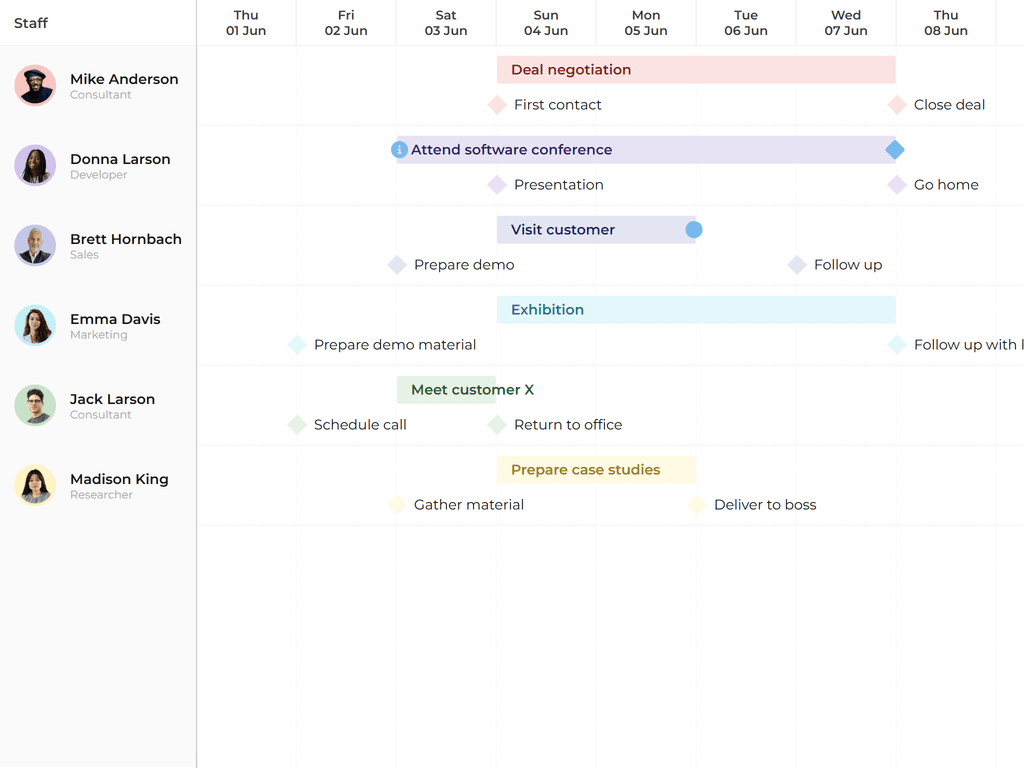Select the Prepare case studies event
1024x768 pixels.
pos(596,470)
